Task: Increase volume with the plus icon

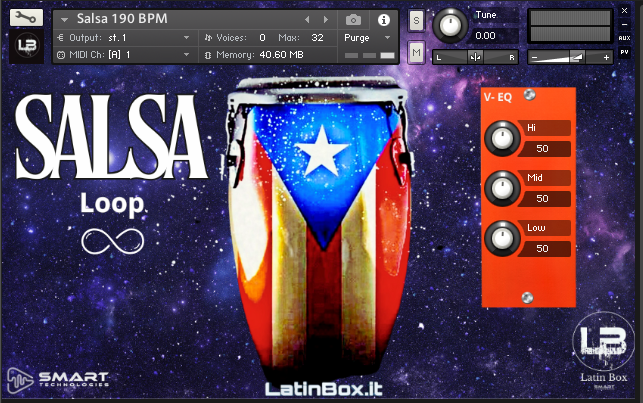Action: click(x=606, y=58)
